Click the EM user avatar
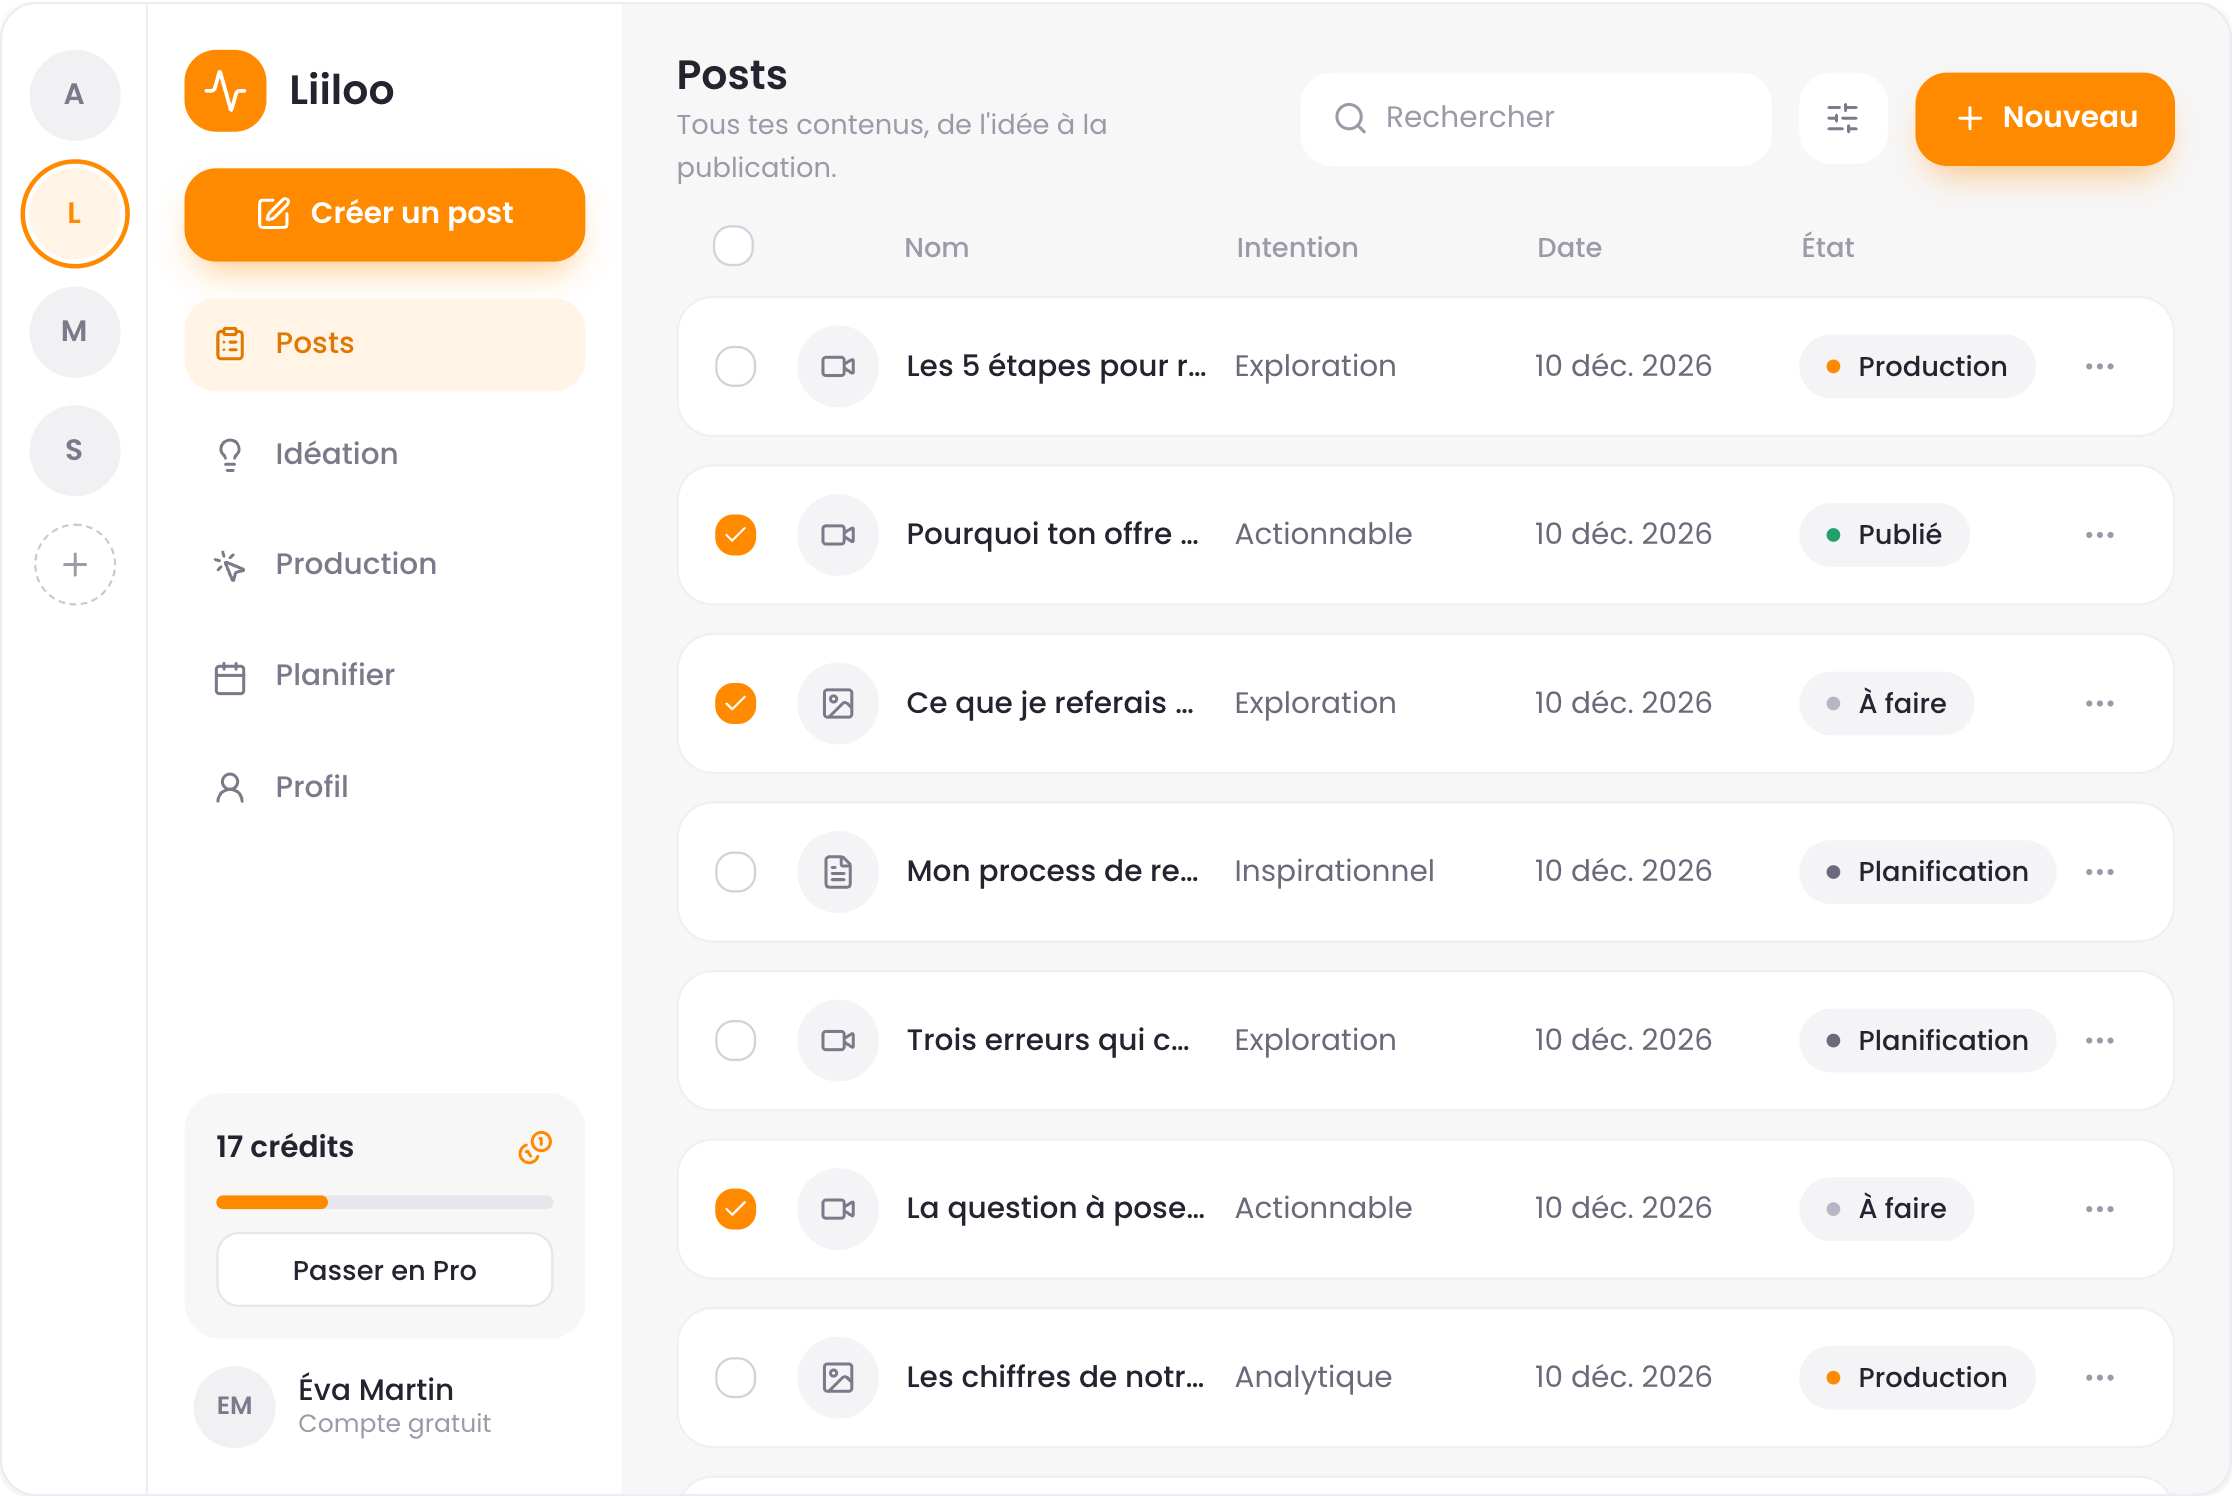 (x=234, y=1406)
